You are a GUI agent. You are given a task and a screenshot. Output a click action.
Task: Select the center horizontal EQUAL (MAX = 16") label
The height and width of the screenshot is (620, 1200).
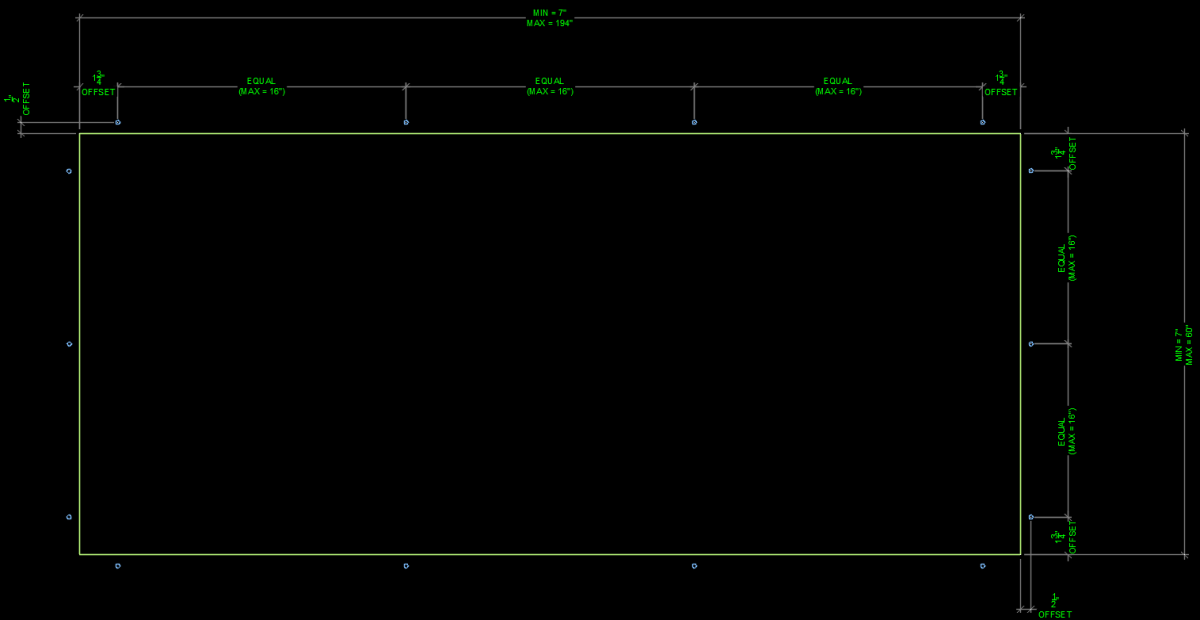(550, 86)
